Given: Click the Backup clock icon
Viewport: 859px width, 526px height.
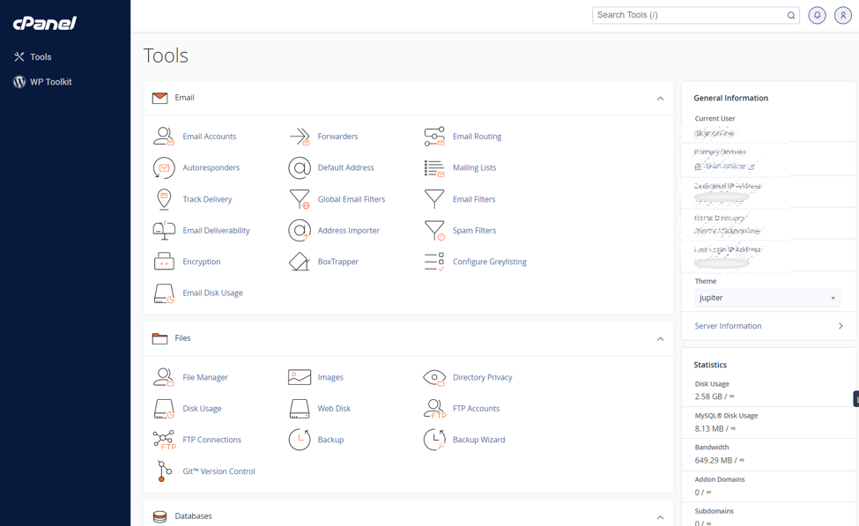Looking at the screenshot, I should (x=299, y=440).
